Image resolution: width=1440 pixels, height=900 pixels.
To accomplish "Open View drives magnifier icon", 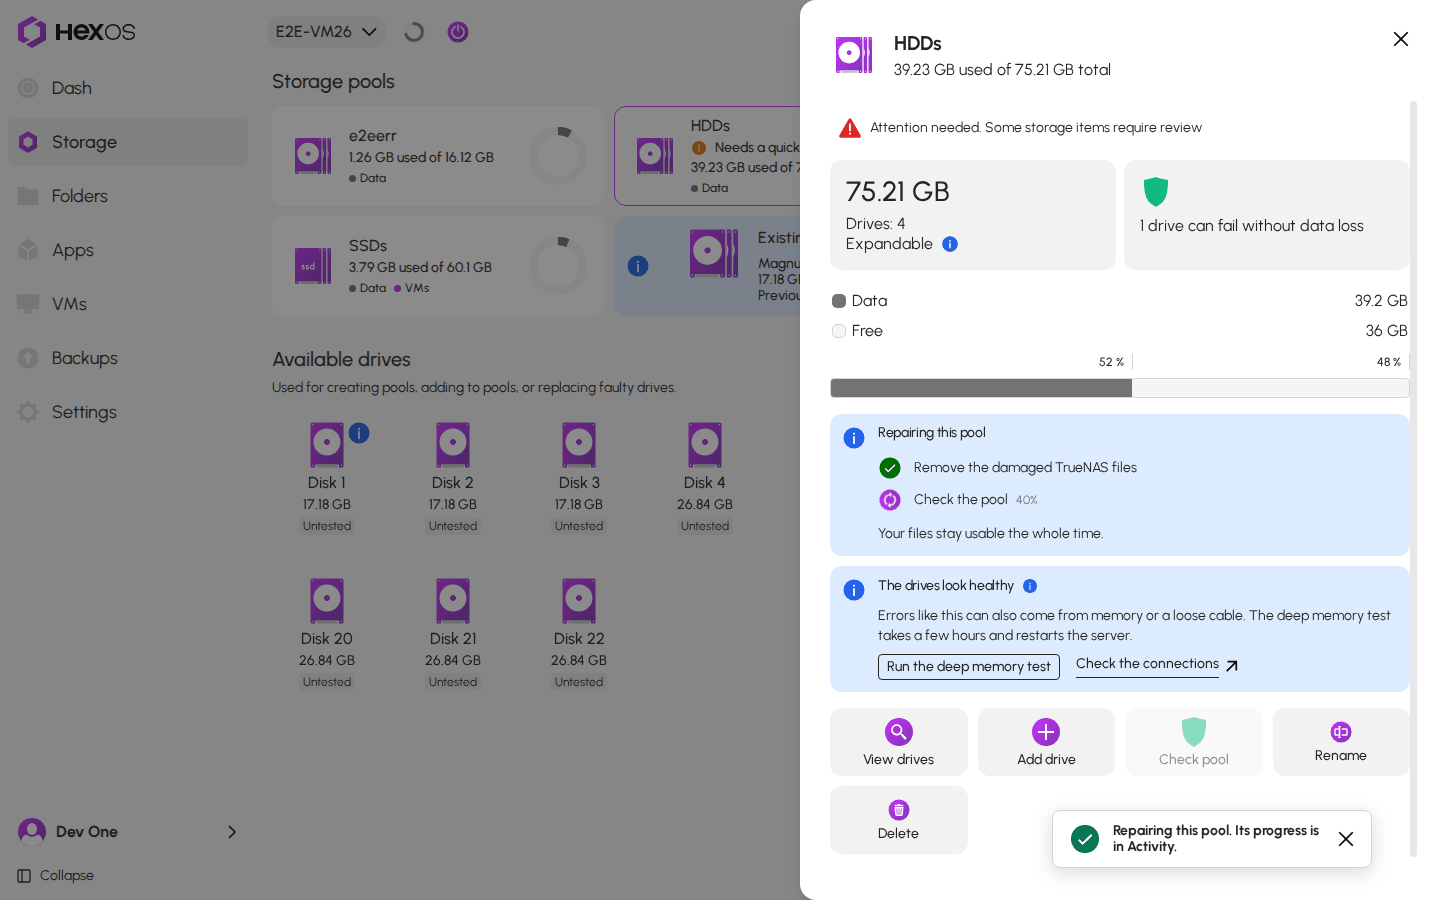I will 898,732.
